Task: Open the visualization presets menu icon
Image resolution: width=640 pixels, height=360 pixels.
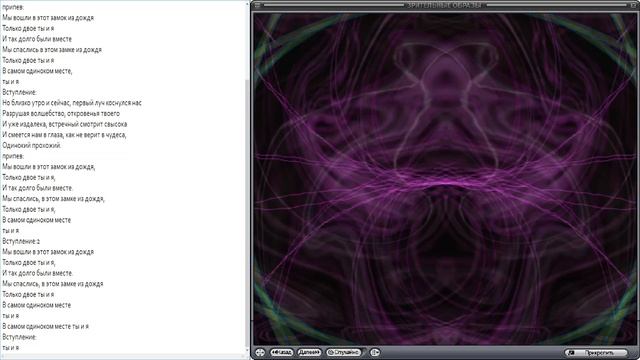Action: pyautogui.click(x=375, y=352)
